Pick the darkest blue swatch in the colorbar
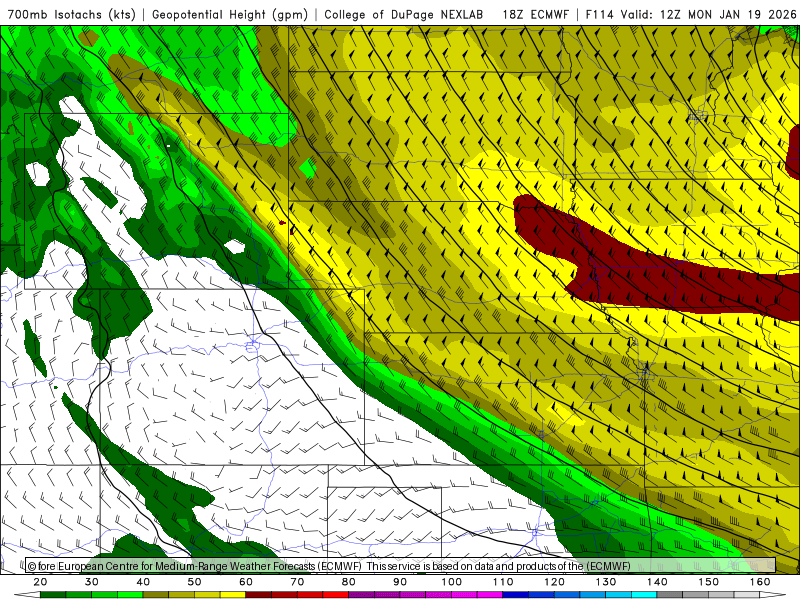Viewport: 800px width, 600px height. (515, 595)
